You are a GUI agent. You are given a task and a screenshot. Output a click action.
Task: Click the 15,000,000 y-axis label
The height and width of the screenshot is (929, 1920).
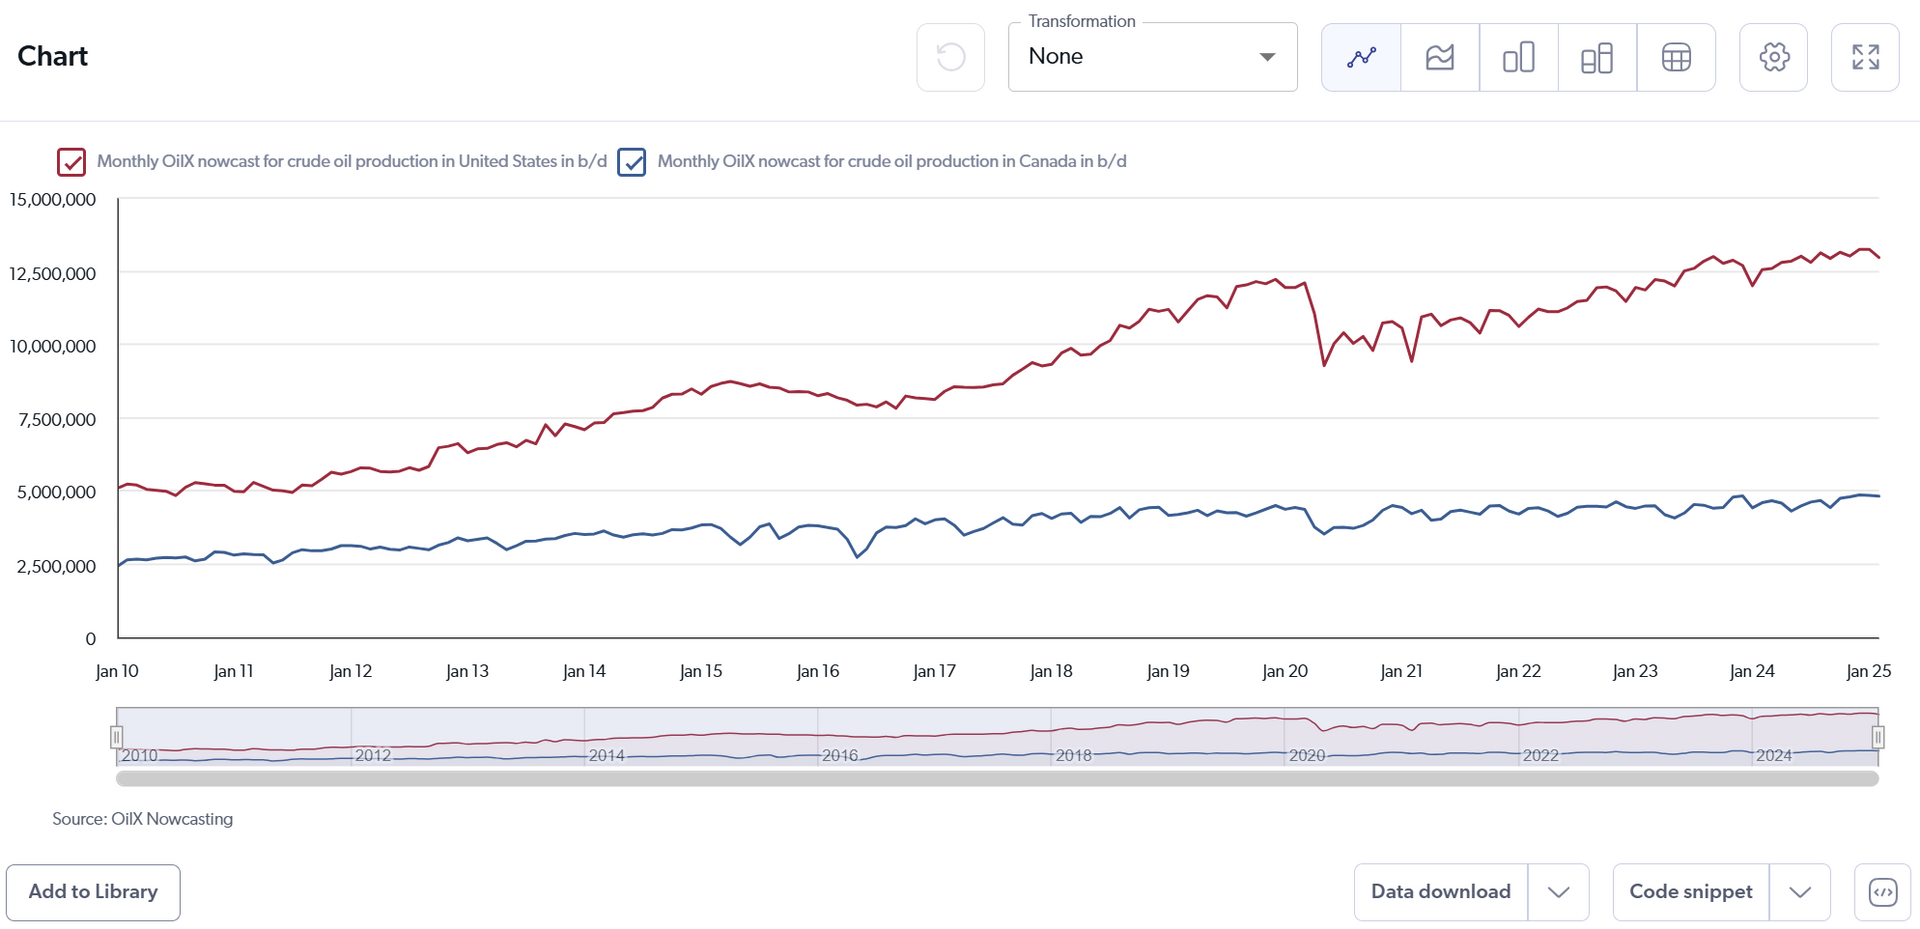point(53,199)
